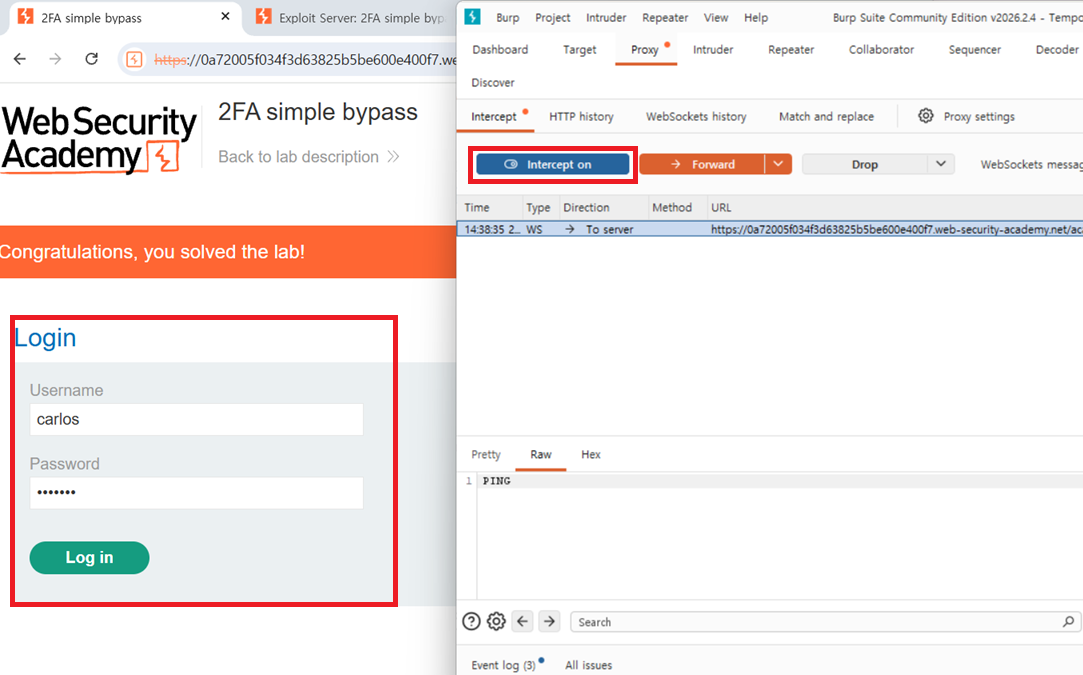This screenshot has width=1083, height=675.
Task: Open the Project menu
Action: click(553, 18)
